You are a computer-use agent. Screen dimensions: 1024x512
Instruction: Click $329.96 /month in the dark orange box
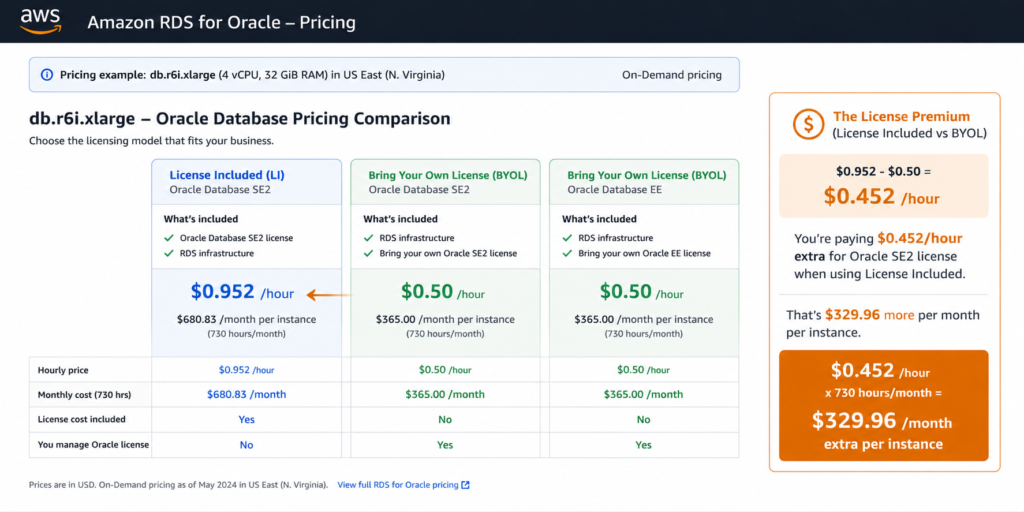[882, 421]
